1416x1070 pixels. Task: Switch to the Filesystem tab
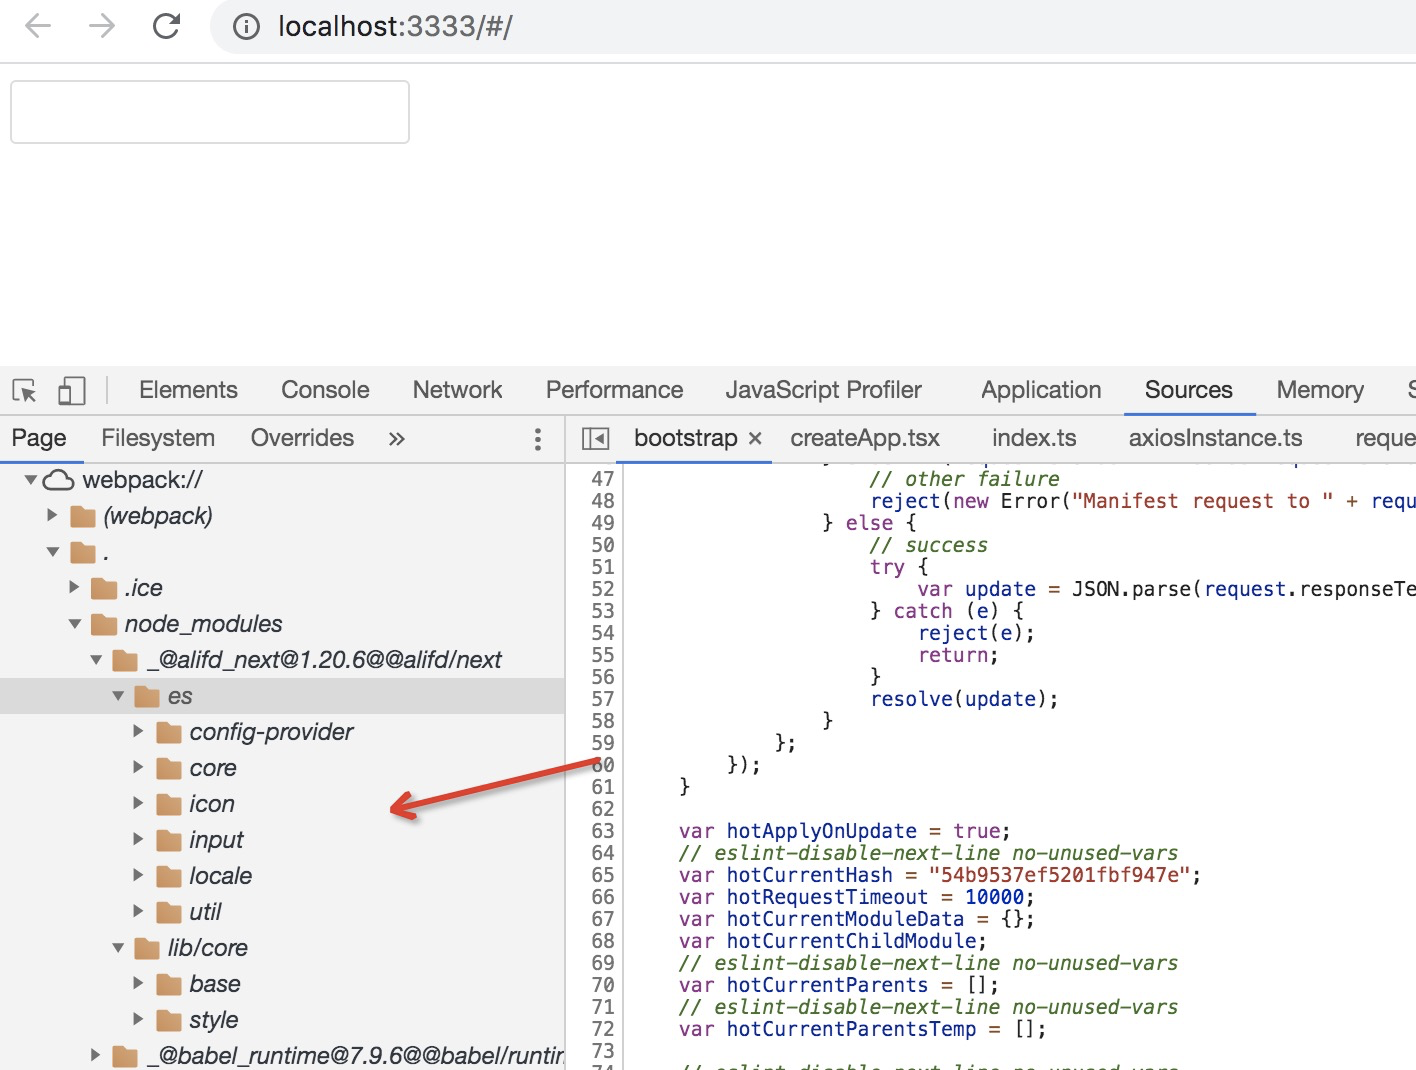tap(157, 438)
